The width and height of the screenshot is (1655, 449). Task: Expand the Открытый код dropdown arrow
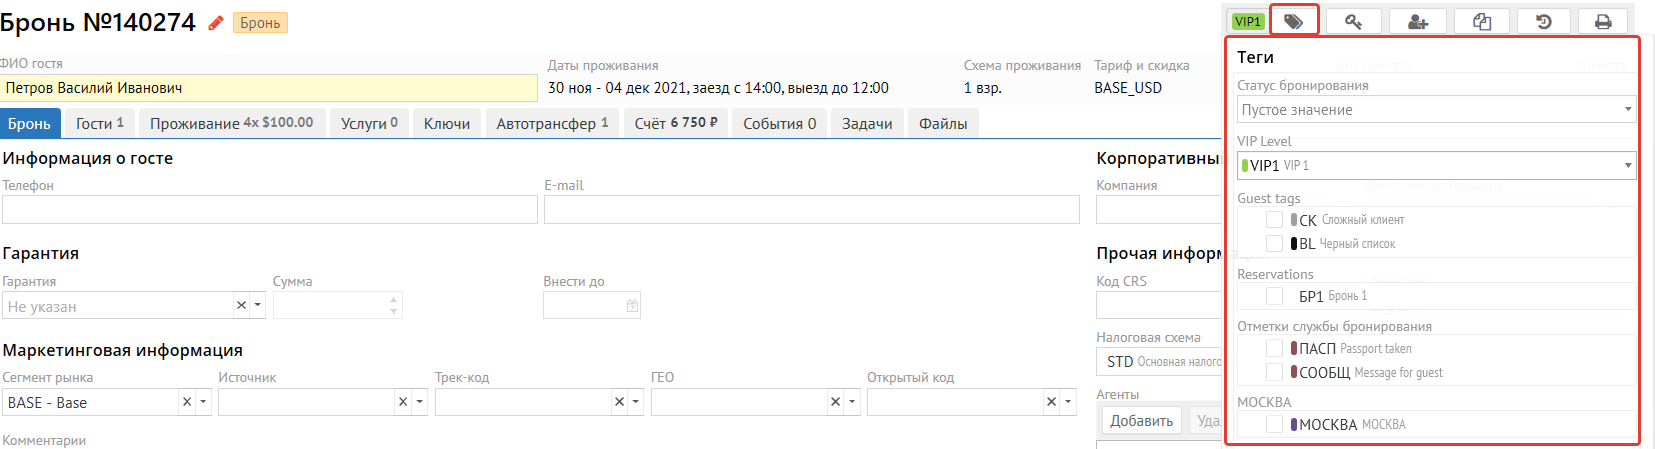pyautogui.click(x=1067, y=402)
